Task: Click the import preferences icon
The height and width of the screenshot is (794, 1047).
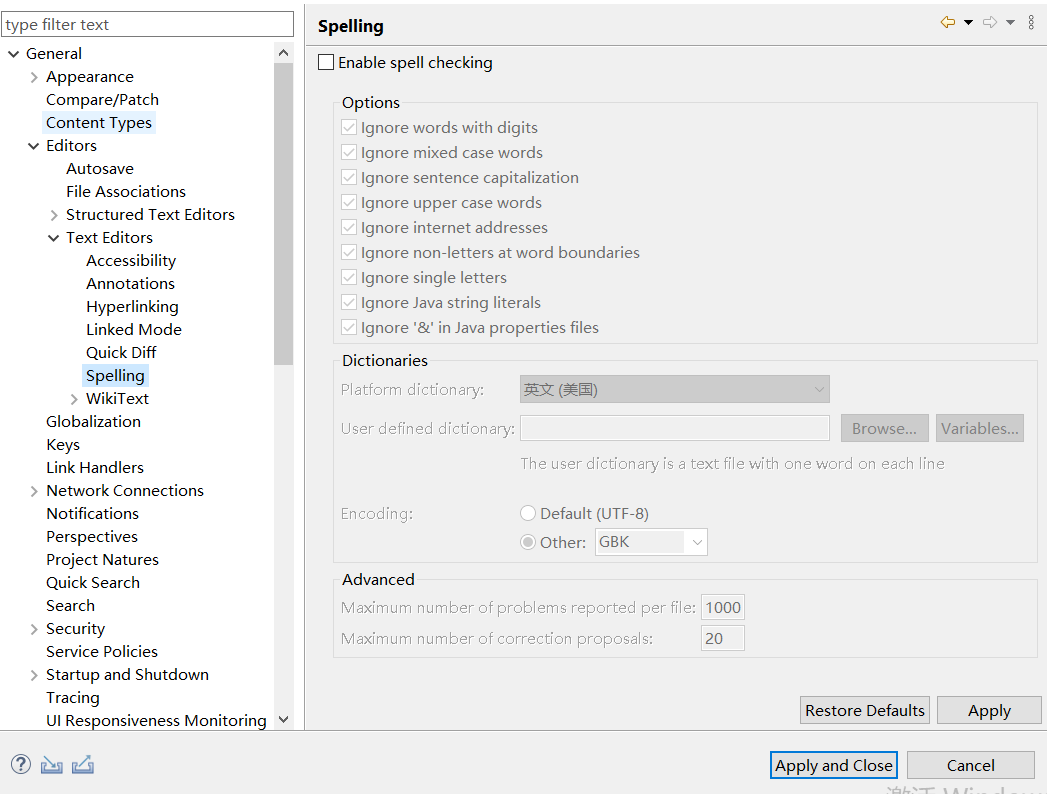Action: click(51, 764)
